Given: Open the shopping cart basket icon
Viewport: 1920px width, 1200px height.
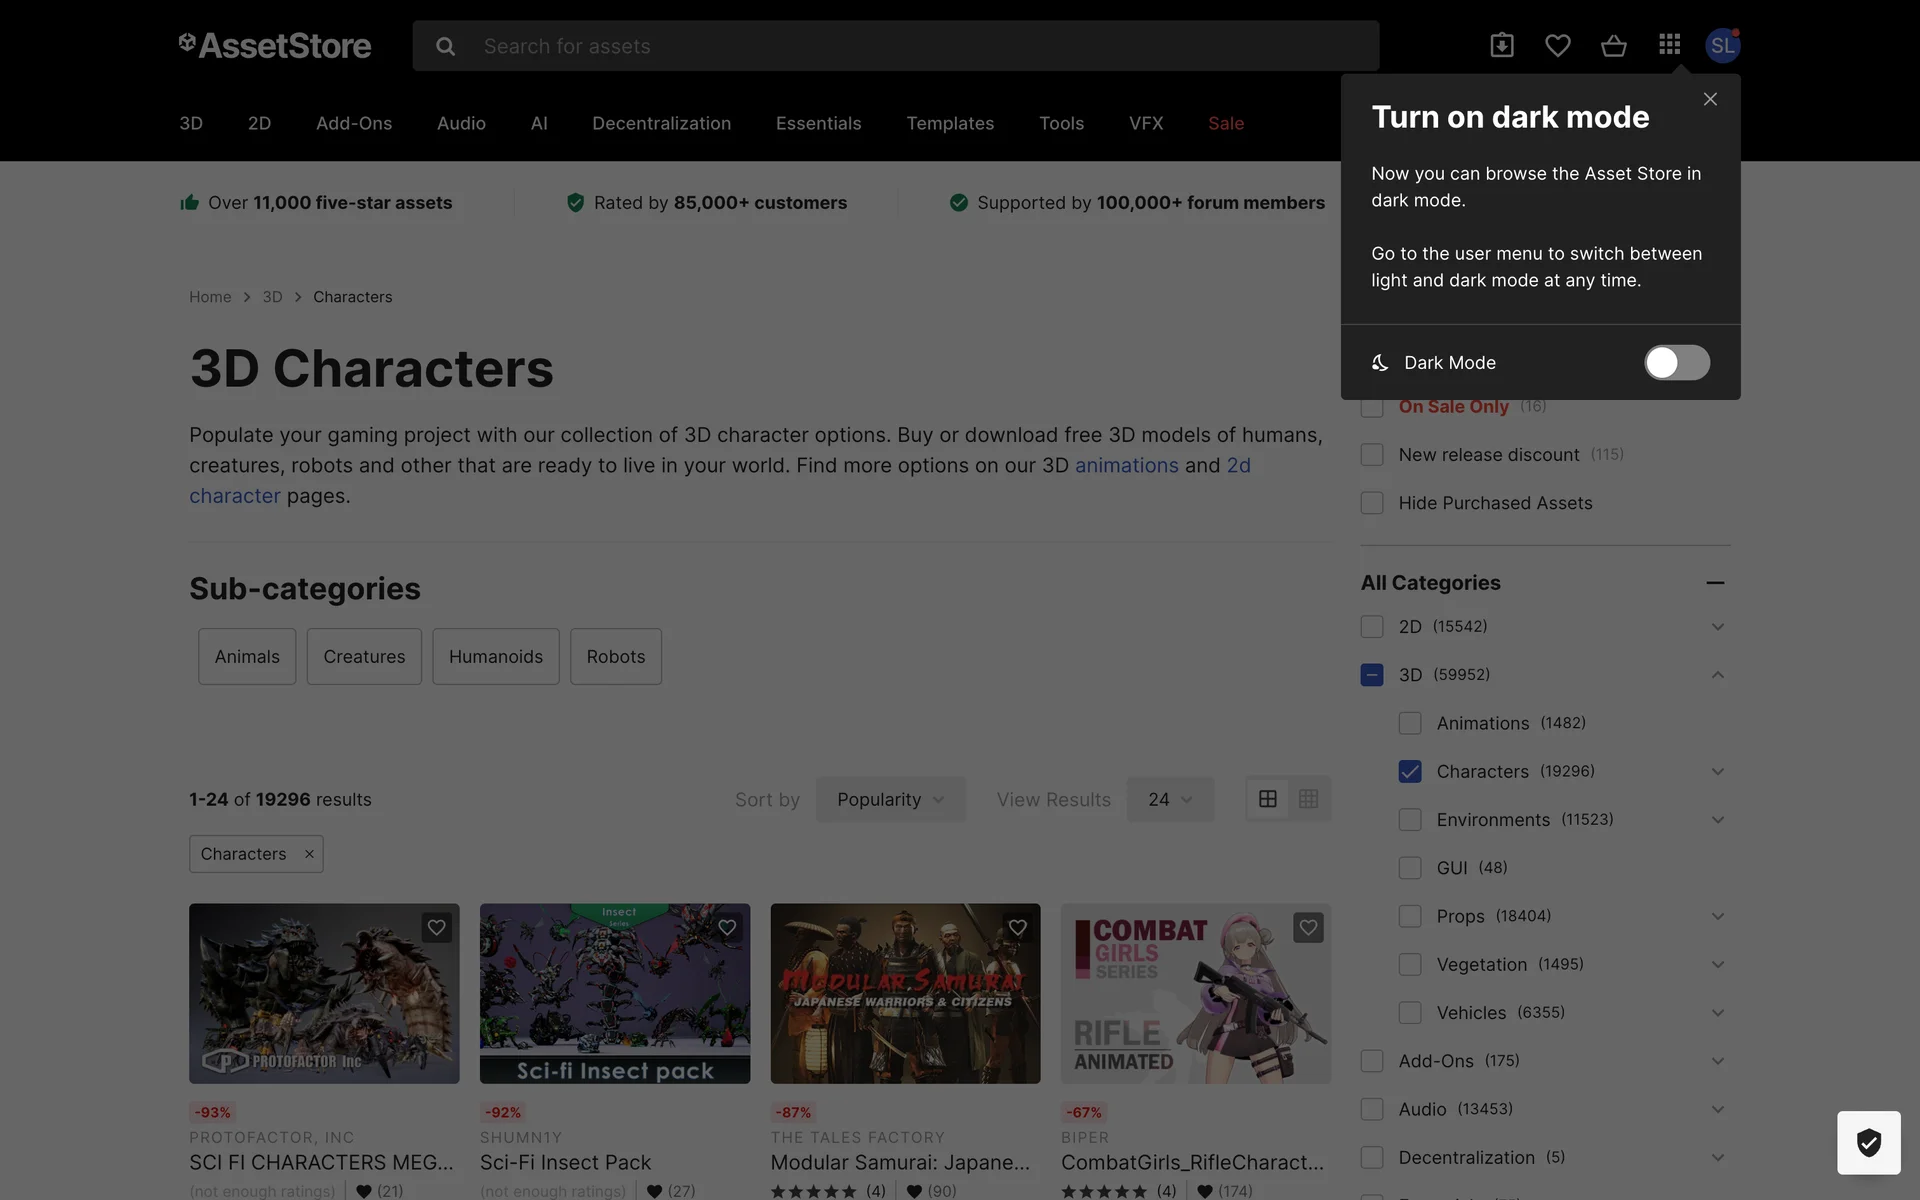Looking at the screenshot, I should click(x=1613, y=45).
